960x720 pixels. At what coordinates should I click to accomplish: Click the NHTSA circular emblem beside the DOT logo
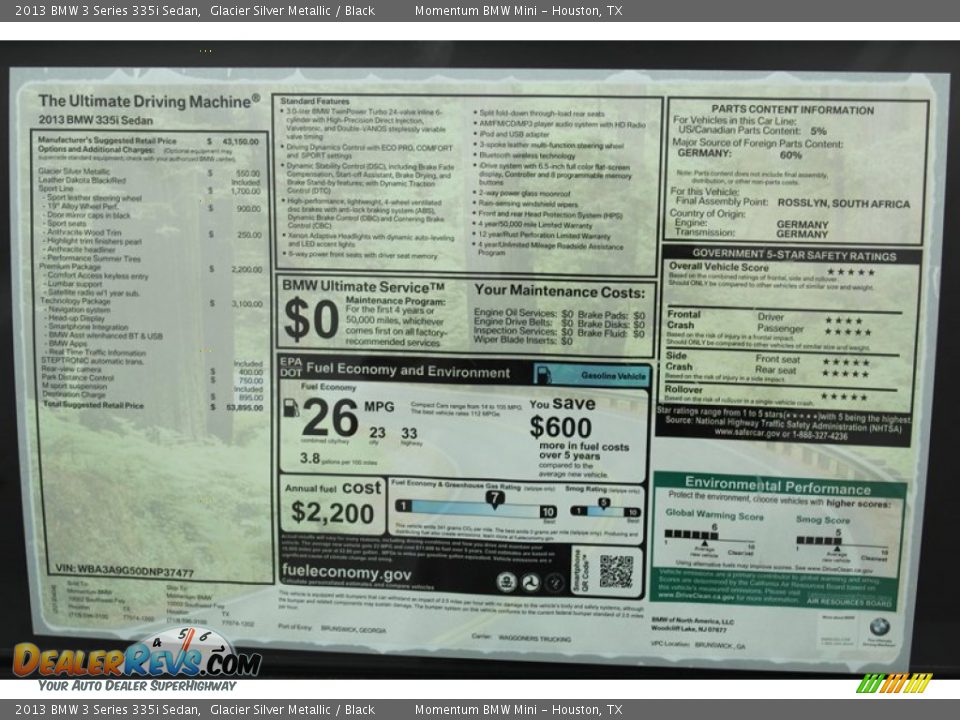[x=556, y=583]
